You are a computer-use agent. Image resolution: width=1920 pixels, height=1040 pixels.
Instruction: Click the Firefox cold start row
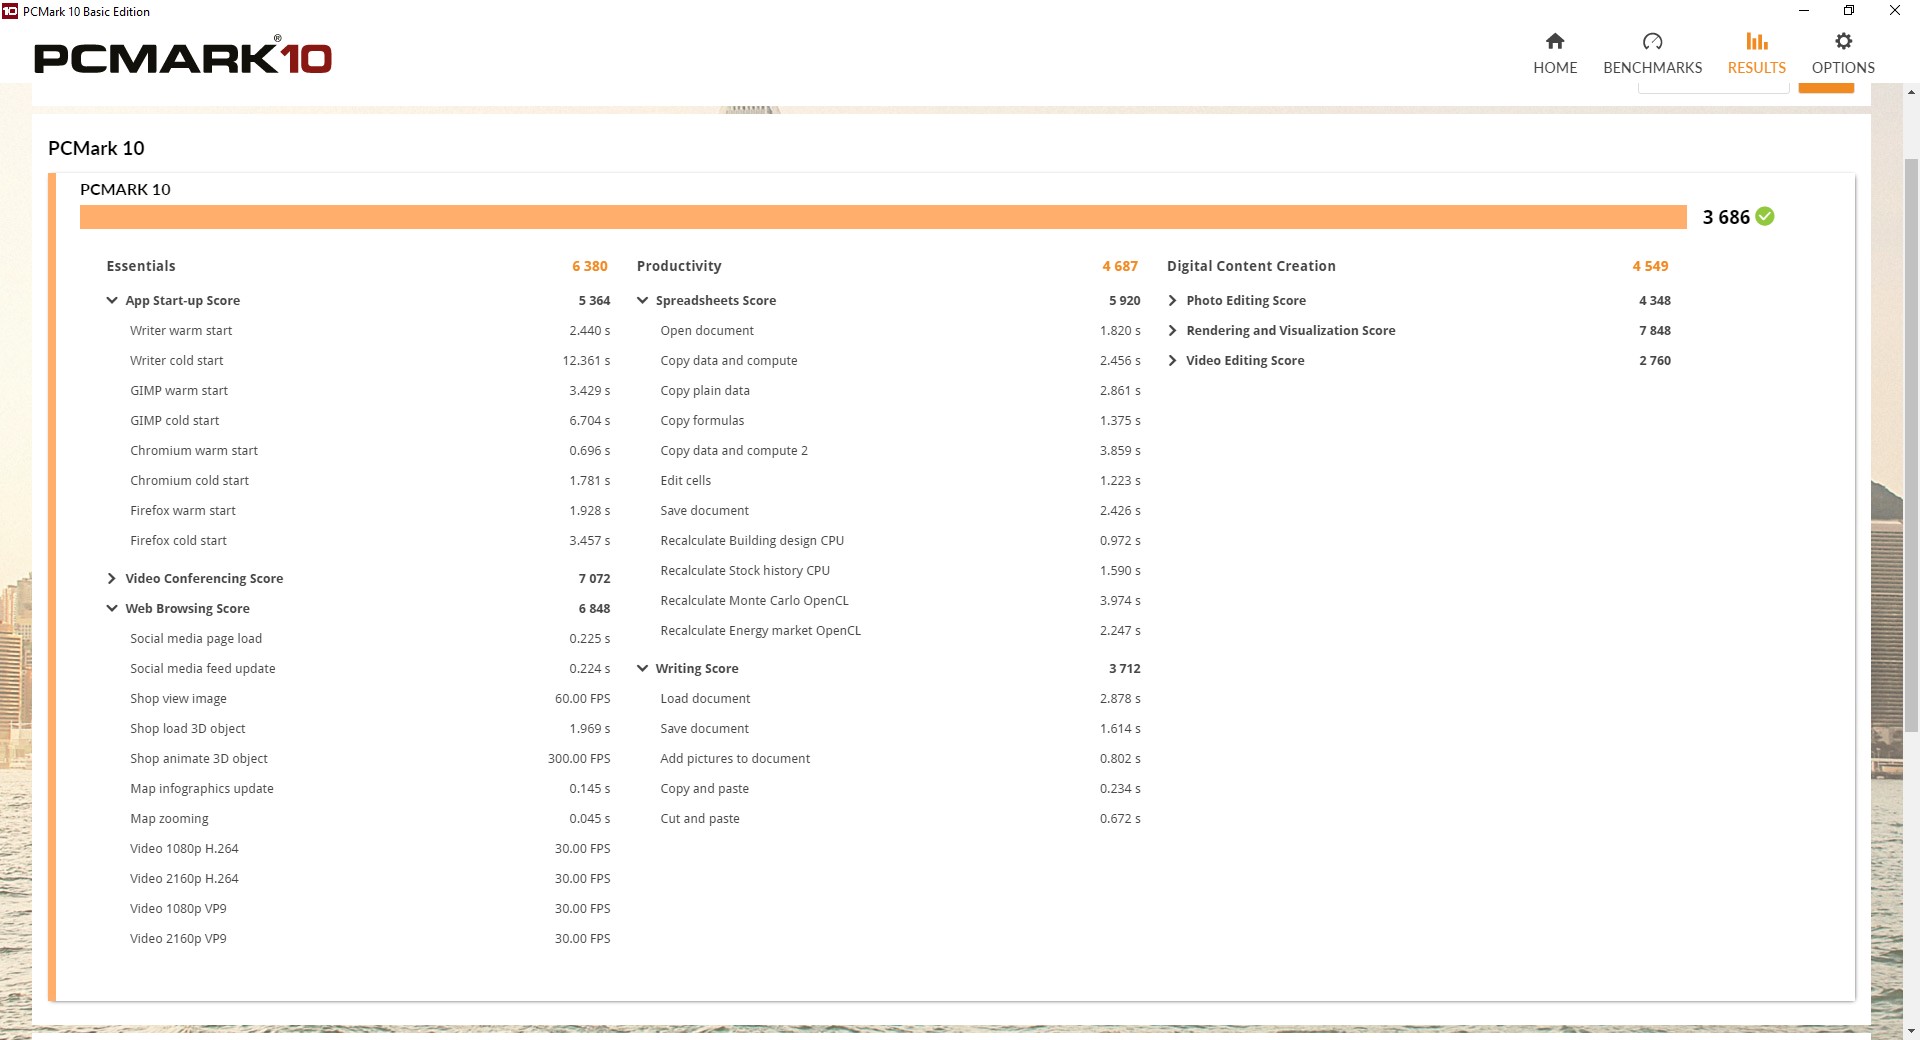click(x=369, y=540)
